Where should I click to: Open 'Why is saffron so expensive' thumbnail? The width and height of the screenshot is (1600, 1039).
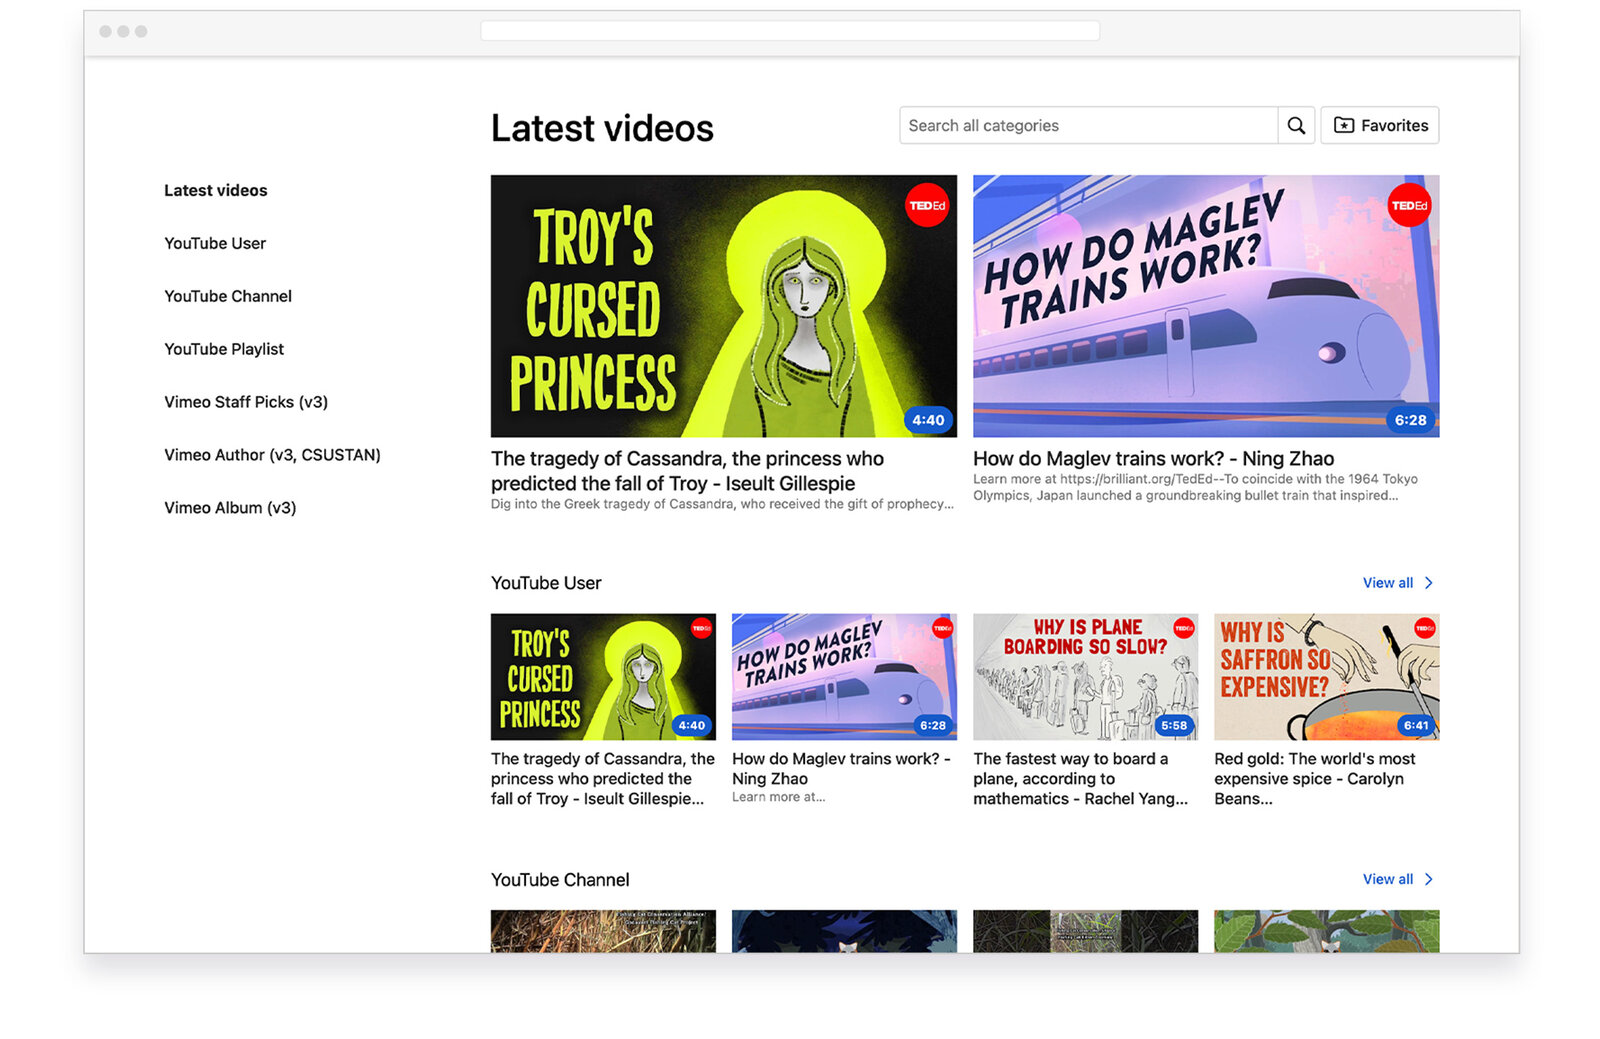1327,677
